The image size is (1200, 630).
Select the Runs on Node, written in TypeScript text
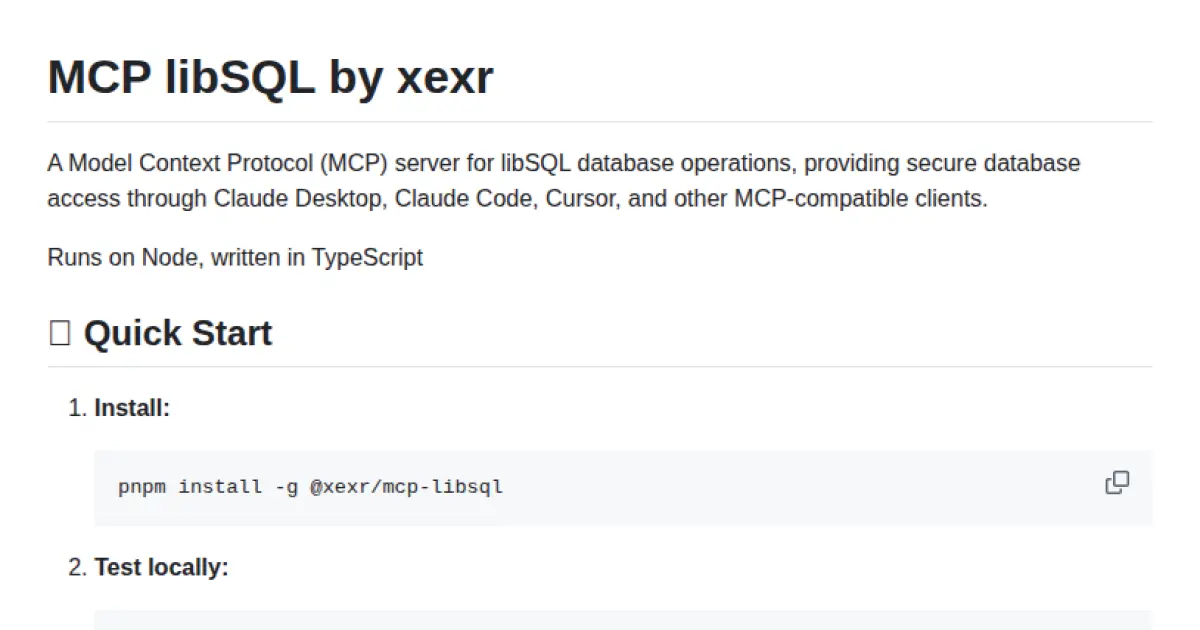click(234, 257)
